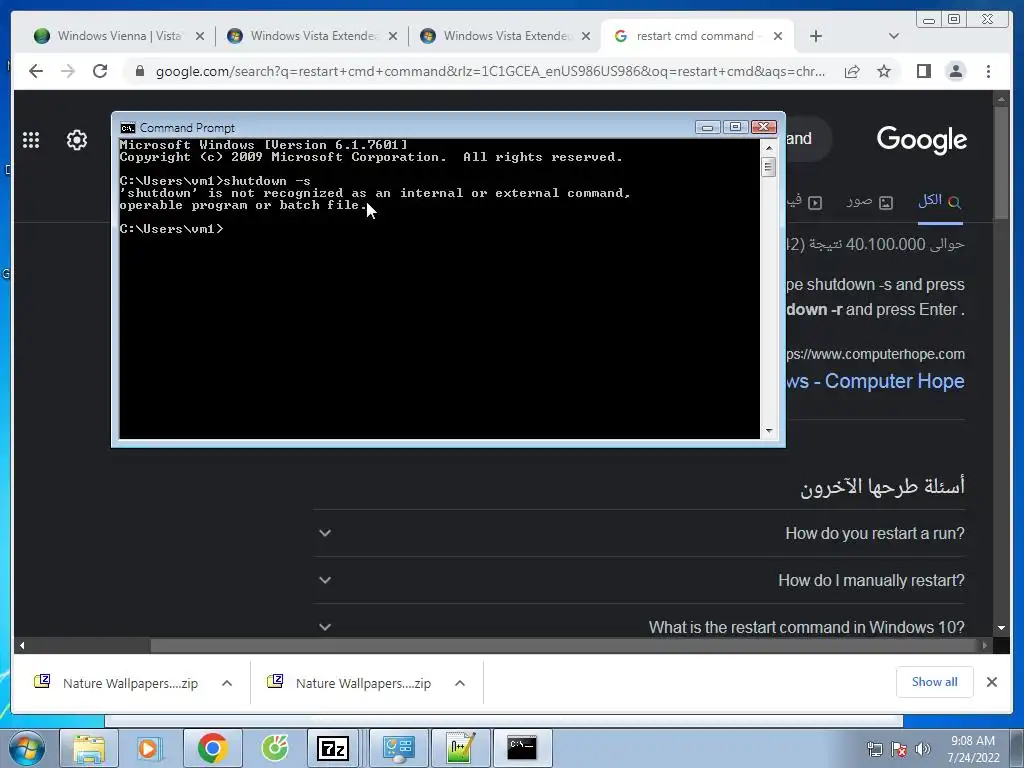Expand How do you restart a run?
This screenshot has width=1024, height=768.
(x=639, y=533)
